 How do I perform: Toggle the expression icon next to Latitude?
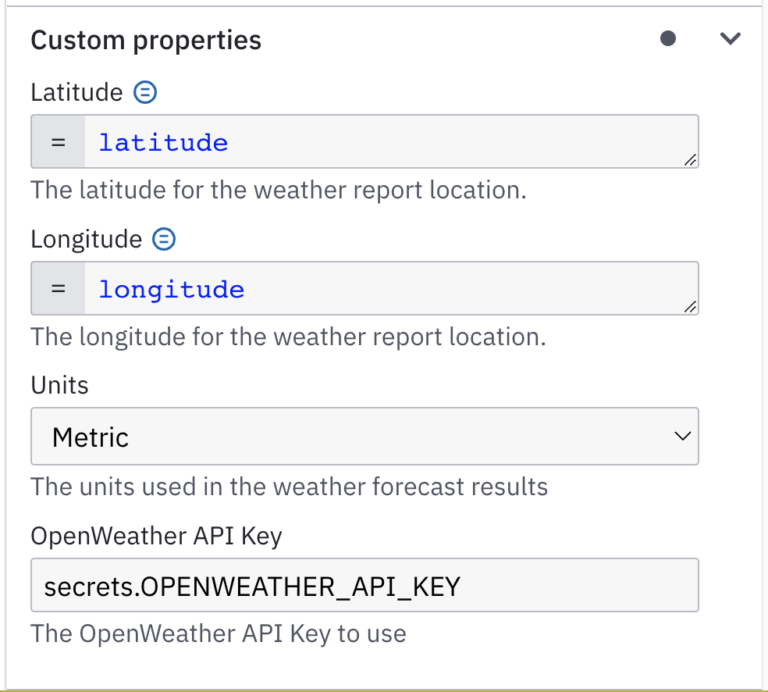click(x=145, y=93)
